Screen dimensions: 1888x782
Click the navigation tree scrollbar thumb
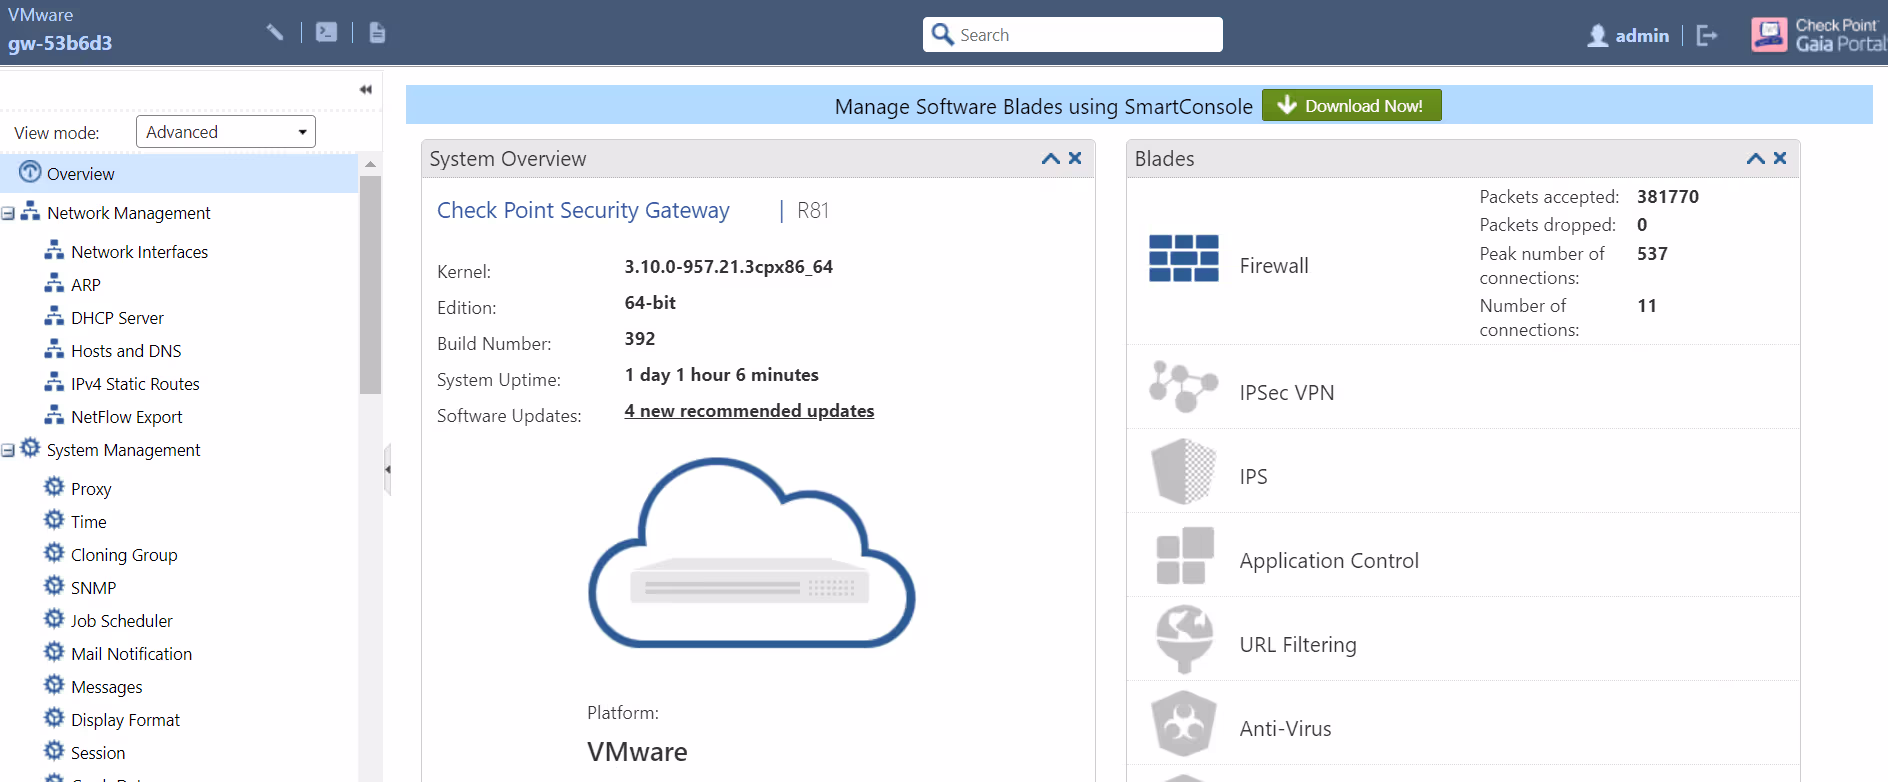pyautogui.click(x=370, y=285)
